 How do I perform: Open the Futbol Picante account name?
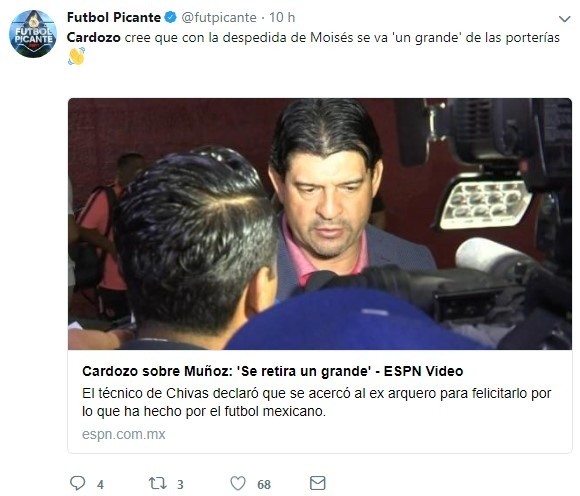[114, 17]
